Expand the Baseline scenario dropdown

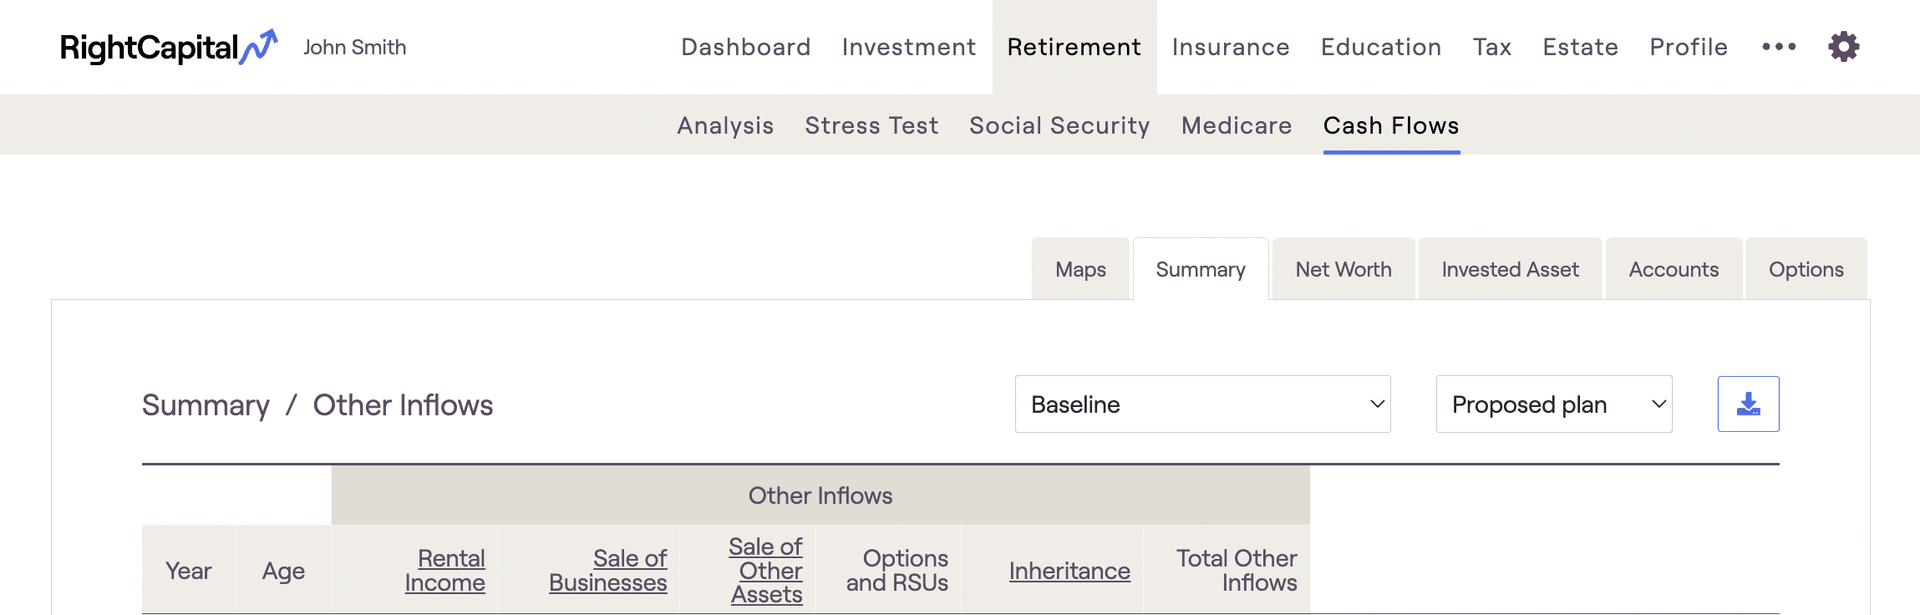[x=1202, y=404]
